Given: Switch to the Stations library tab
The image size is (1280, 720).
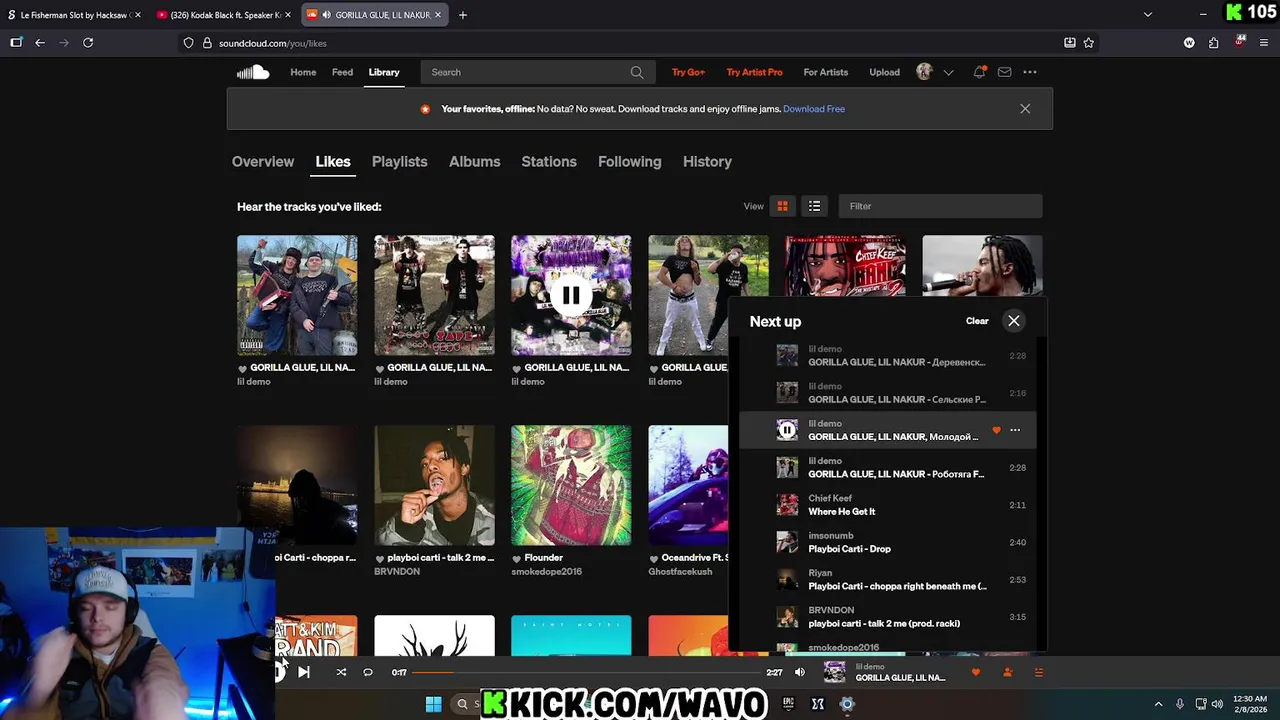Looking at the screenshot, I should [x=549, y=161].
